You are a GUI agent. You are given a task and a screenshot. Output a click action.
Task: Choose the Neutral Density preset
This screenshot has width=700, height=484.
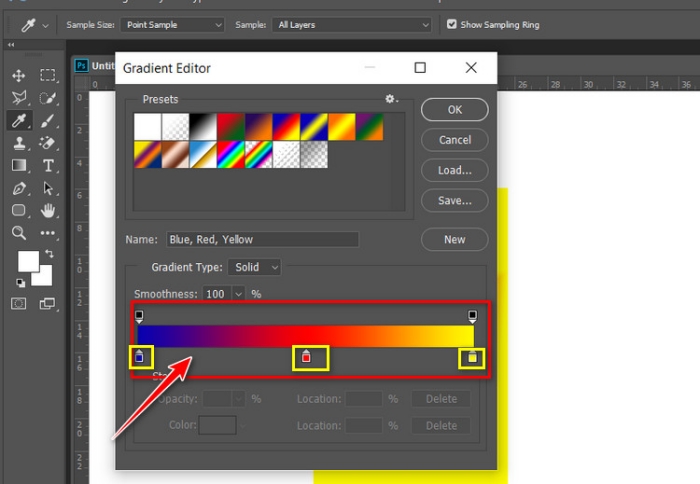coord(314,154)
